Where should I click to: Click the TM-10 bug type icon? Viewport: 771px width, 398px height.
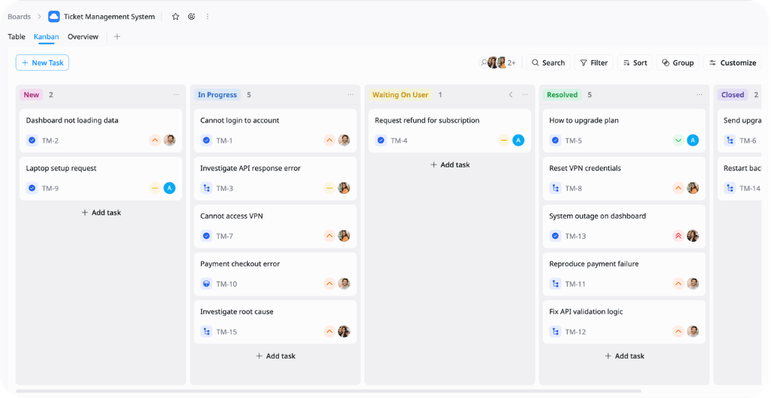[x=207, y=284]
